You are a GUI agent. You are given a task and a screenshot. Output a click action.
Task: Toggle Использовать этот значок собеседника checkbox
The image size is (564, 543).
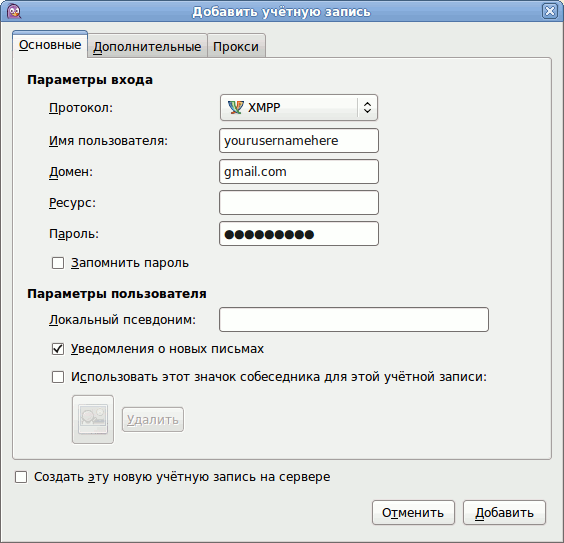58,377
